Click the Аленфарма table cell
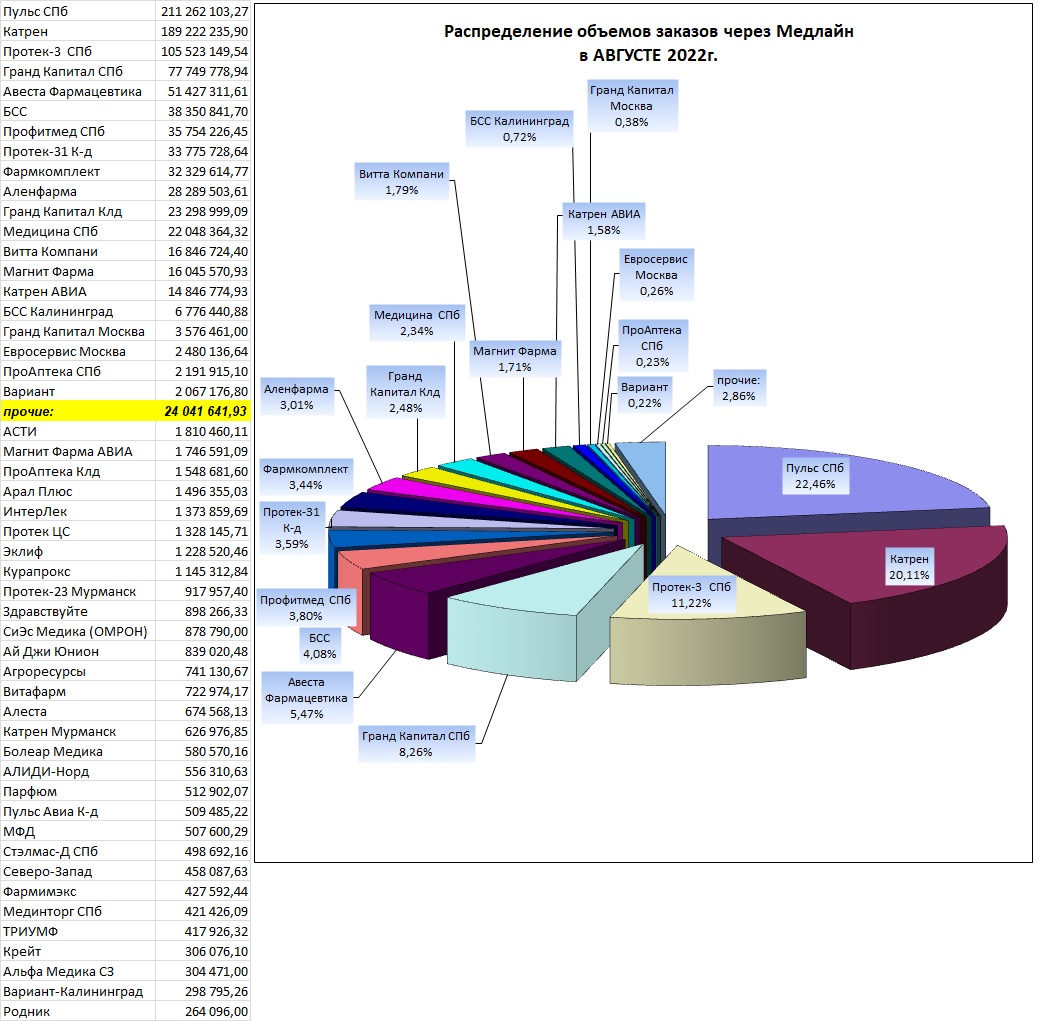1039x1021 pixels. click(x=78, y=191)
